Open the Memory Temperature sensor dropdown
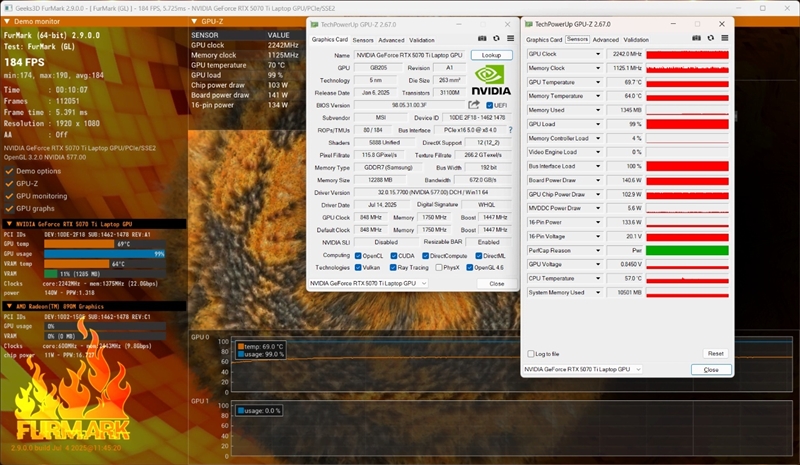The image size is (800, 465). coord(598,96)
